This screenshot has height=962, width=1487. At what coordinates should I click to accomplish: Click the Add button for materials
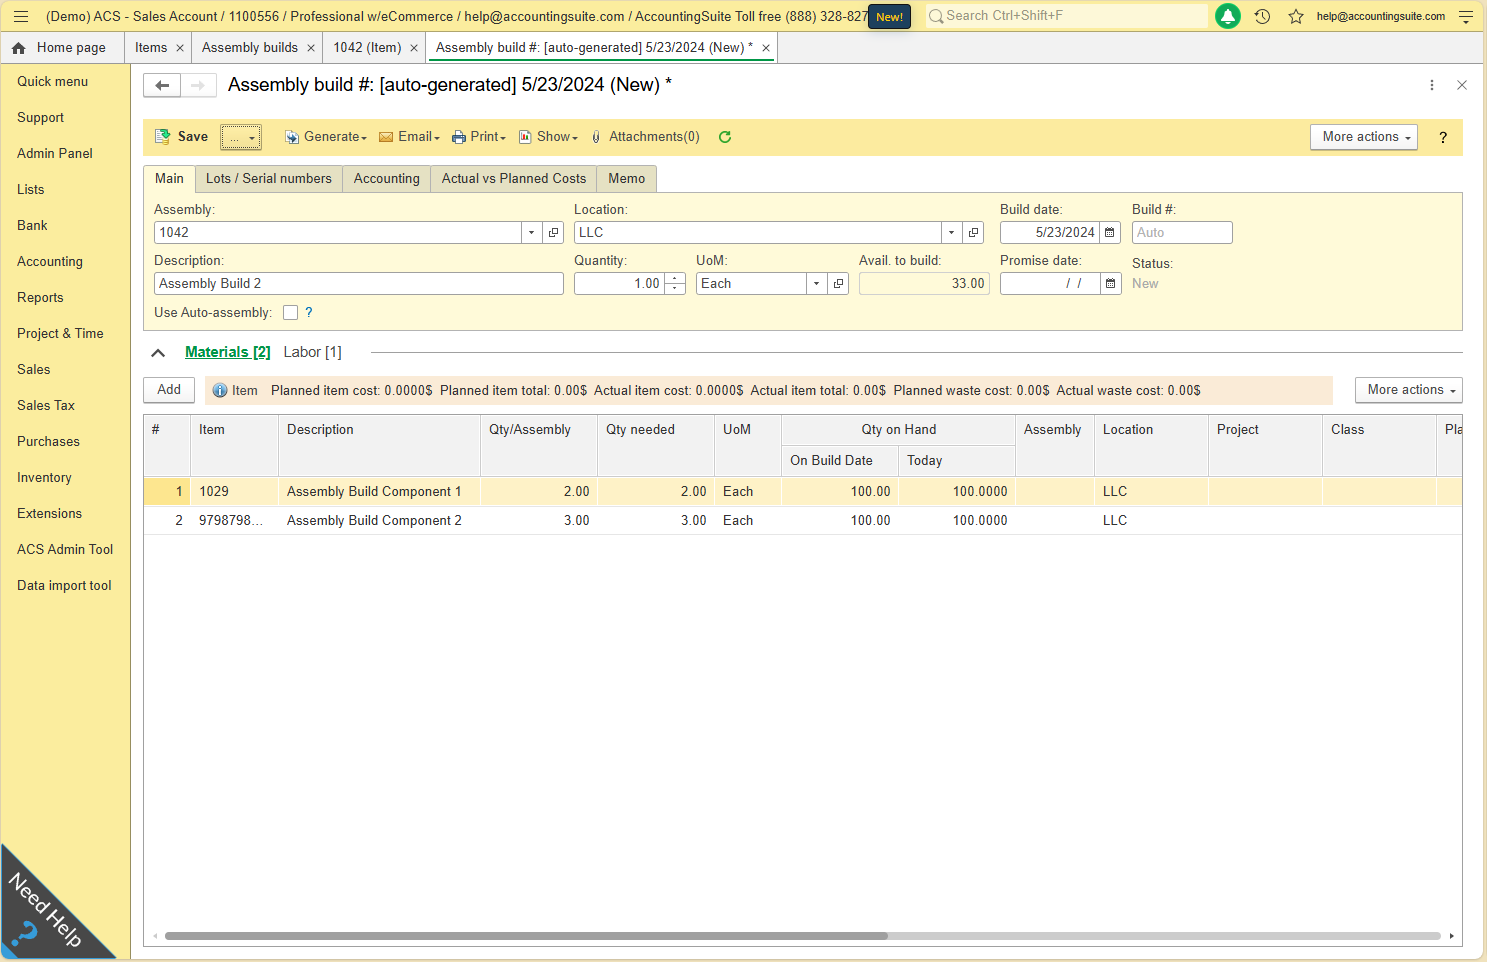[x=169, y=390]
